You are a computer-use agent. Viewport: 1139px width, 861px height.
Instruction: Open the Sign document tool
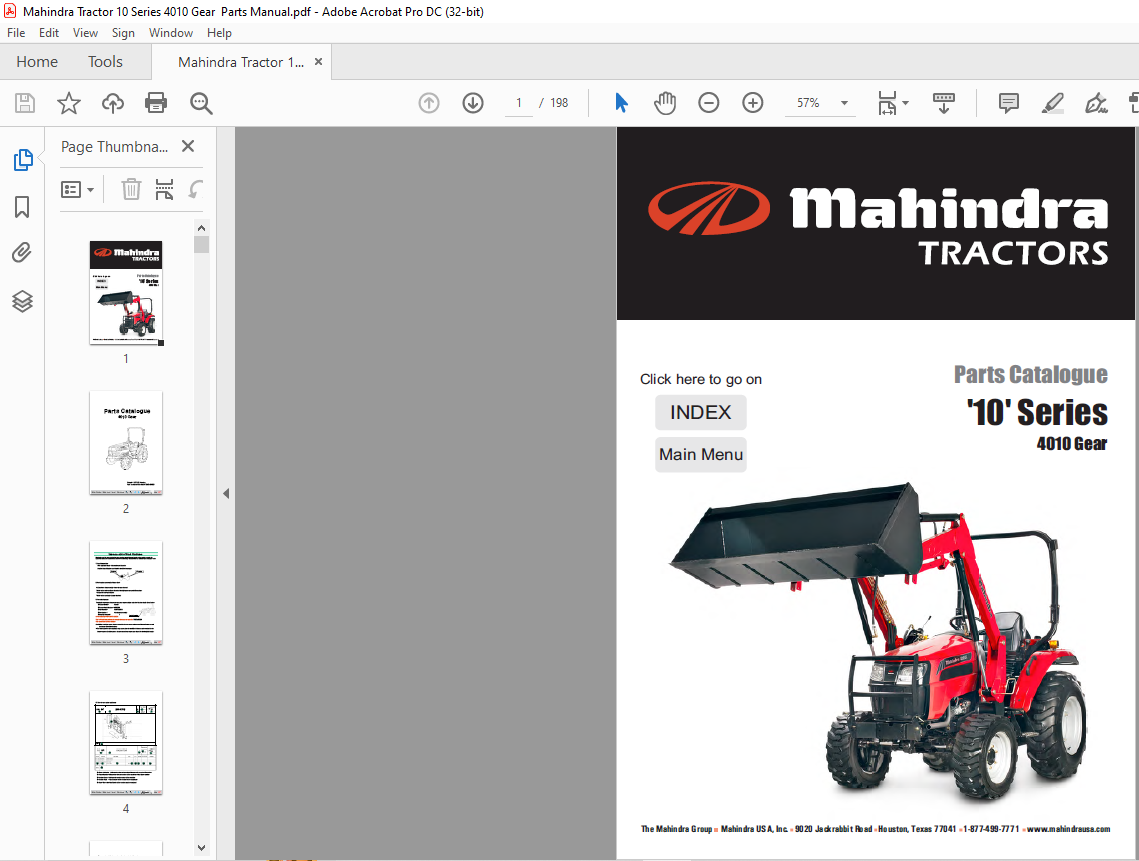pos(1096,103)
